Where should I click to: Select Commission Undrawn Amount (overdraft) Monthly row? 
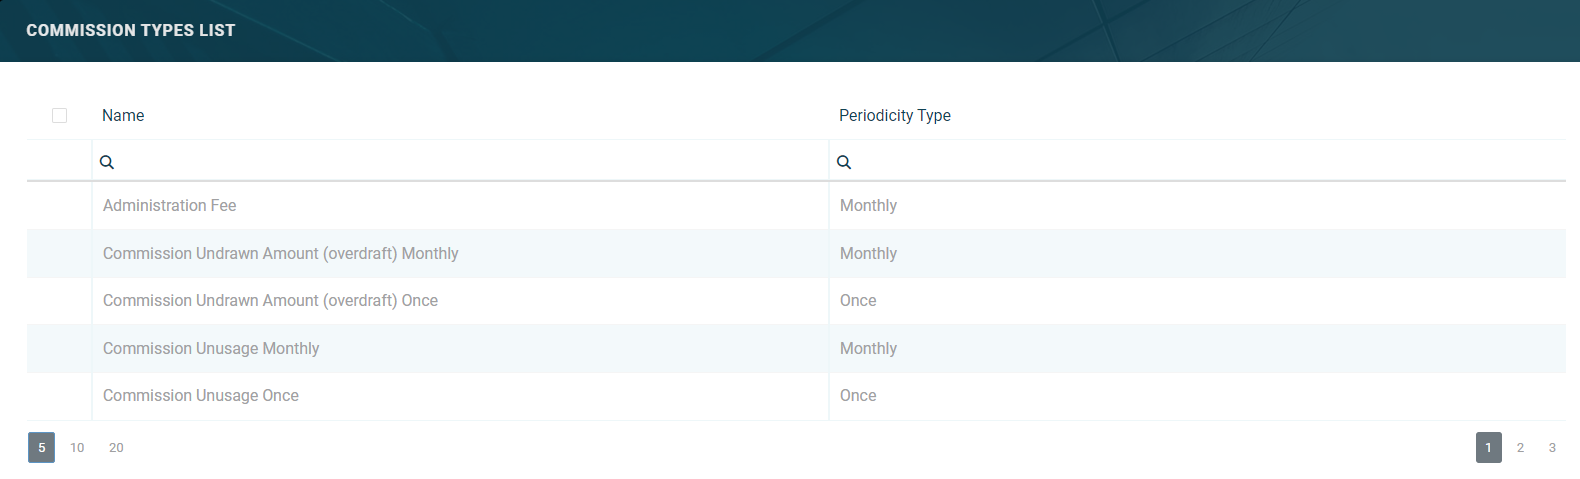pos(280,254)
